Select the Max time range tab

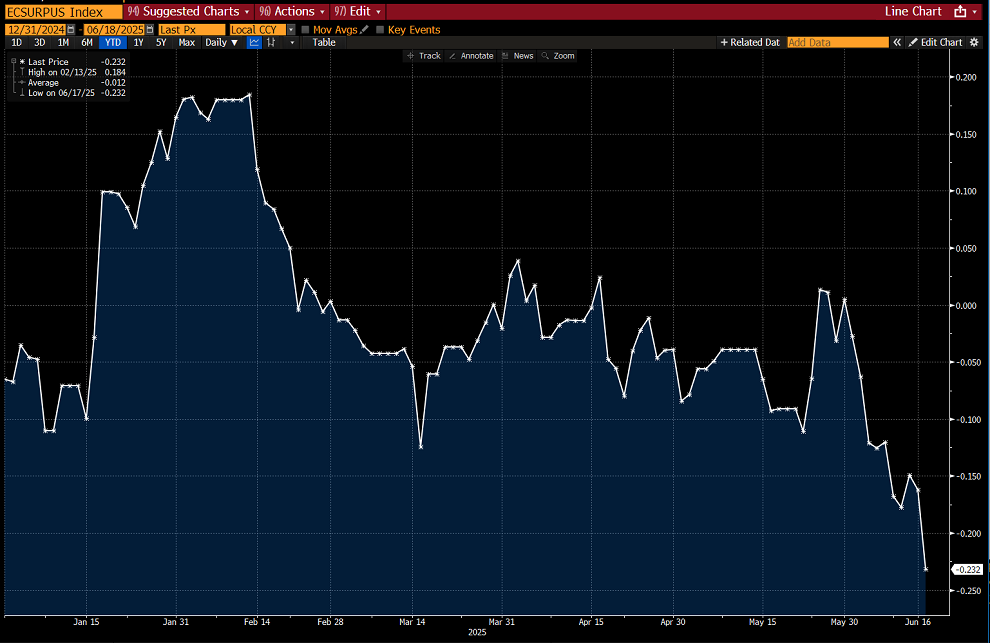pyautogui.click(x=186, y=42)
